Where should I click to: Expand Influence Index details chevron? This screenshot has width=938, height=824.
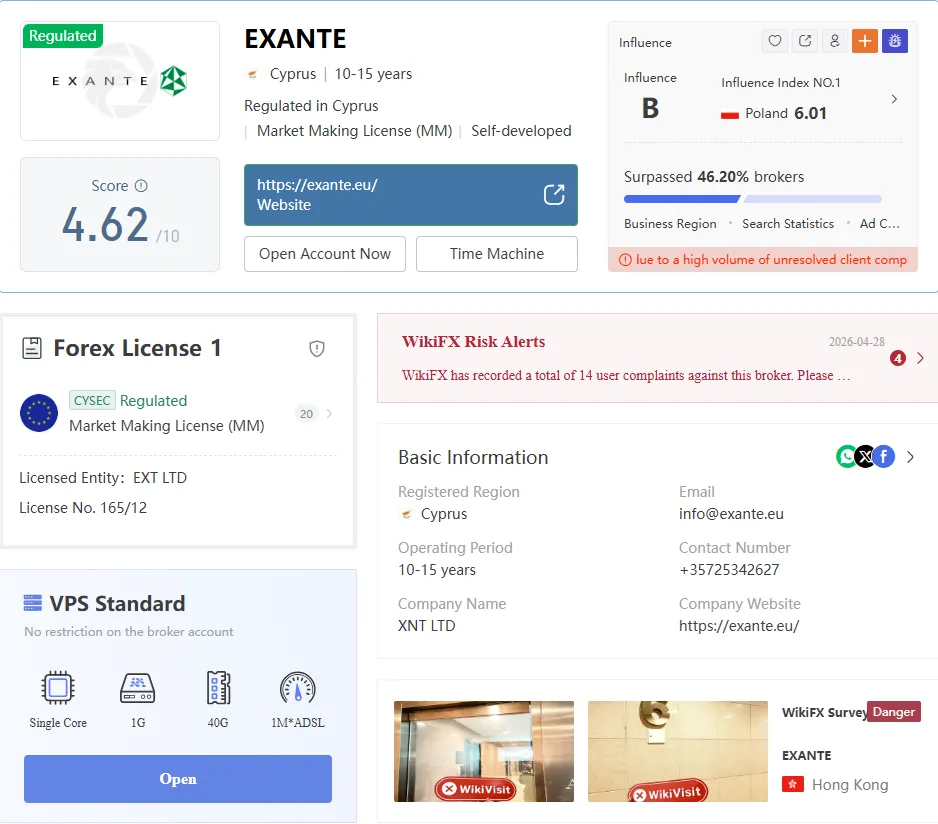coord(894,99)
